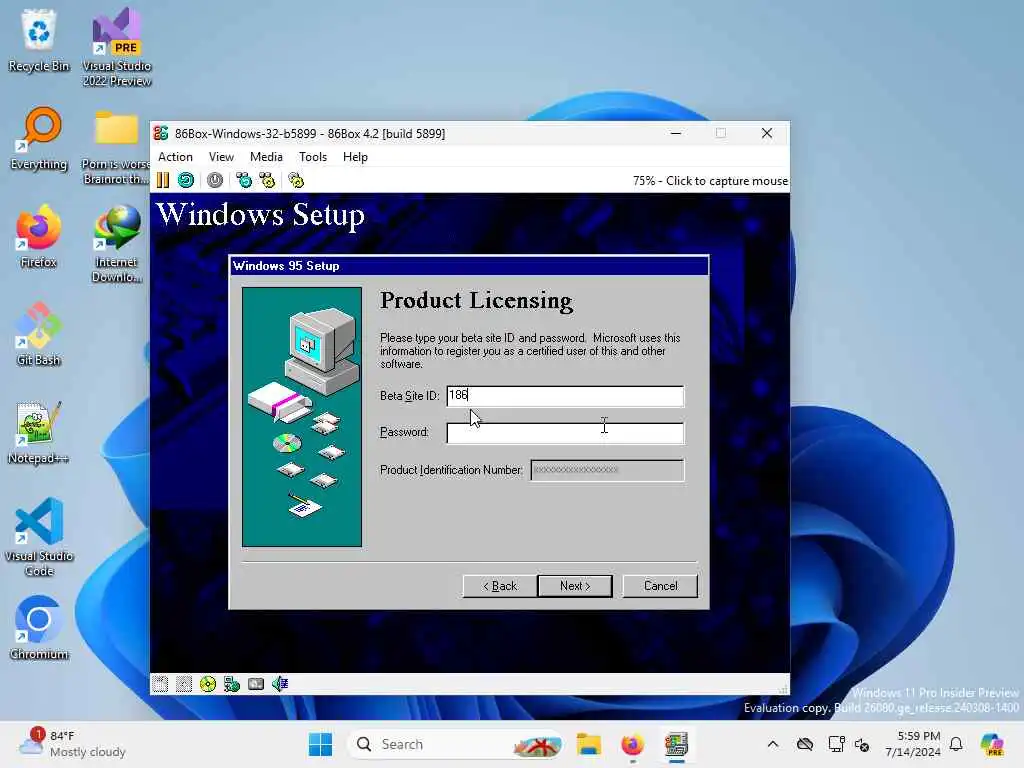1024x768 pixels.
Task: Click into the Password field
Action: 565,432
